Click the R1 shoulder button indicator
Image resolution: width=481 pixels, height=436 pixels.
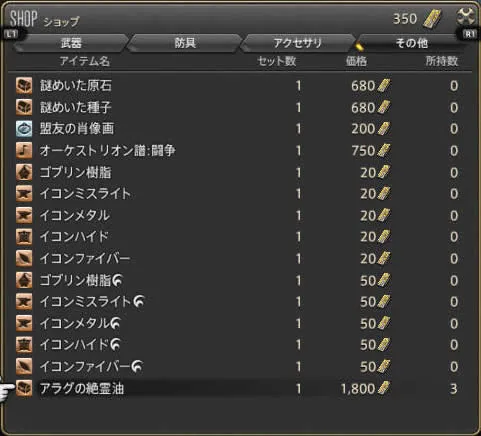469,34
